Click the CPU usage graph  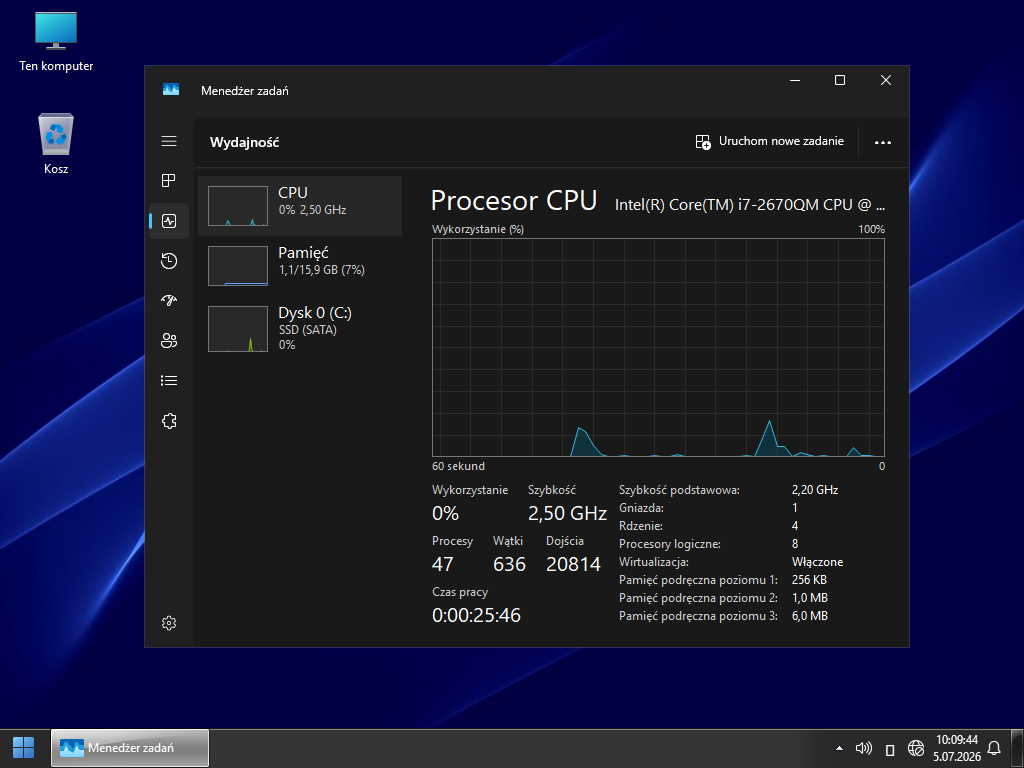[x=658, y=347]
